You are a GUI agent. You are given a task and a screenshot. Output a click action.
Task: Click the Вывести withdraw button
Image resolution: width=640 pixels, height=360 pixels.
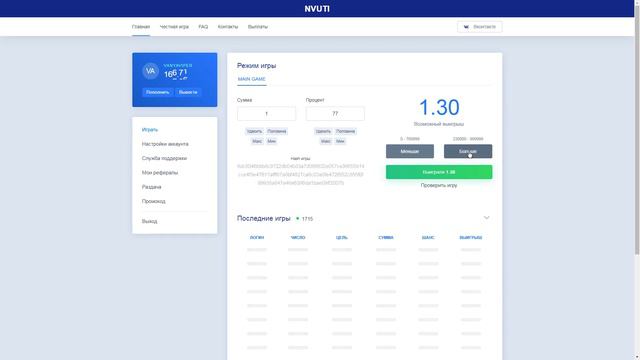pos(188,92)
